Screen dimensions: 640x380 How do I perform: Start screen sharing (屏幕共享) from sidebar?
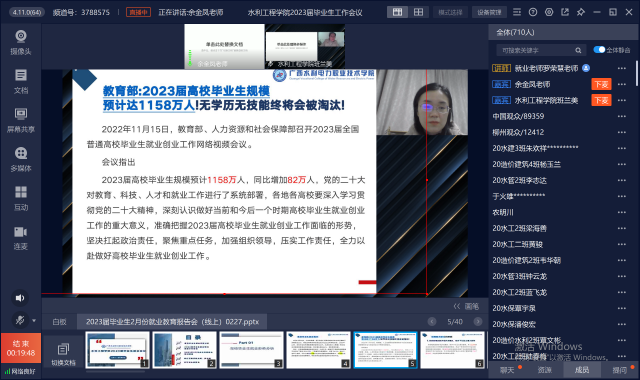[x=21, y=120]
